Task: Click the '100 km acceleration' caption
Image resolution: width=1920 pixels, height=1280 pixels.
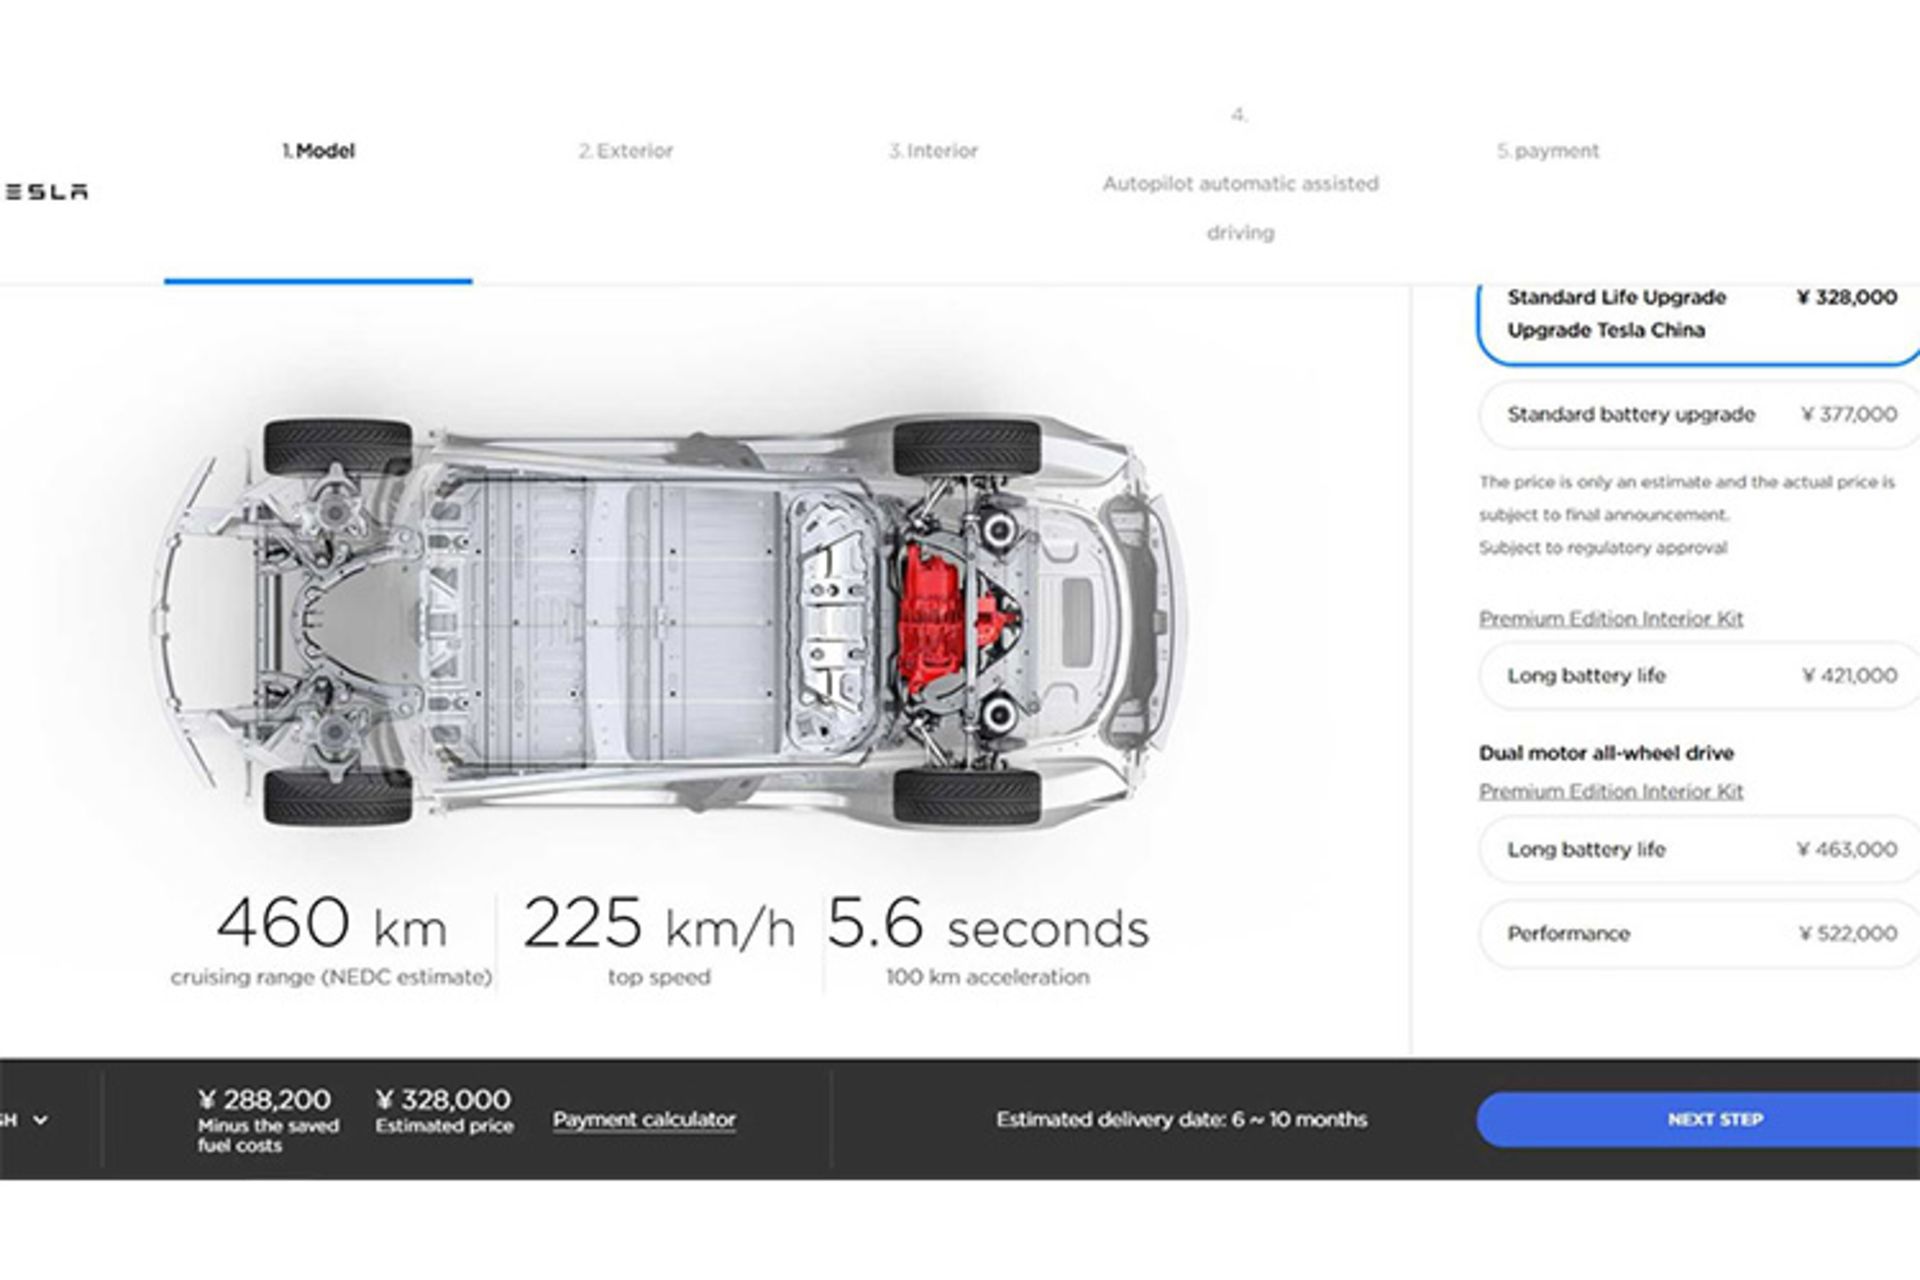Action: point(988,977)
